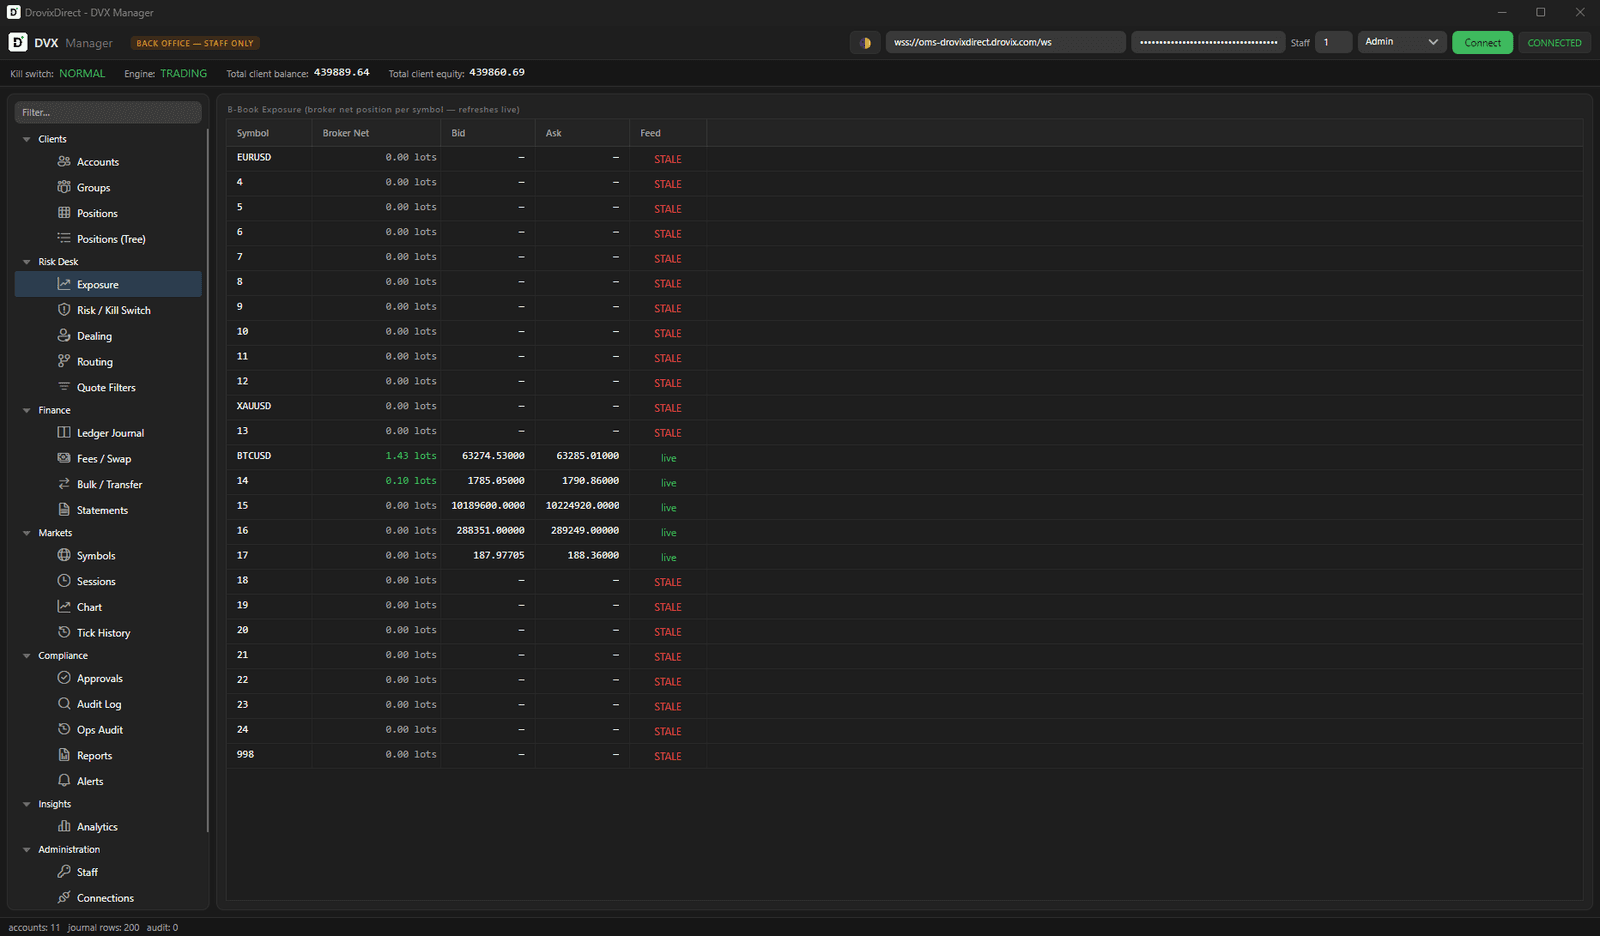Click the Alerts bell icon

pyautogui.click(x=64, y=781)
